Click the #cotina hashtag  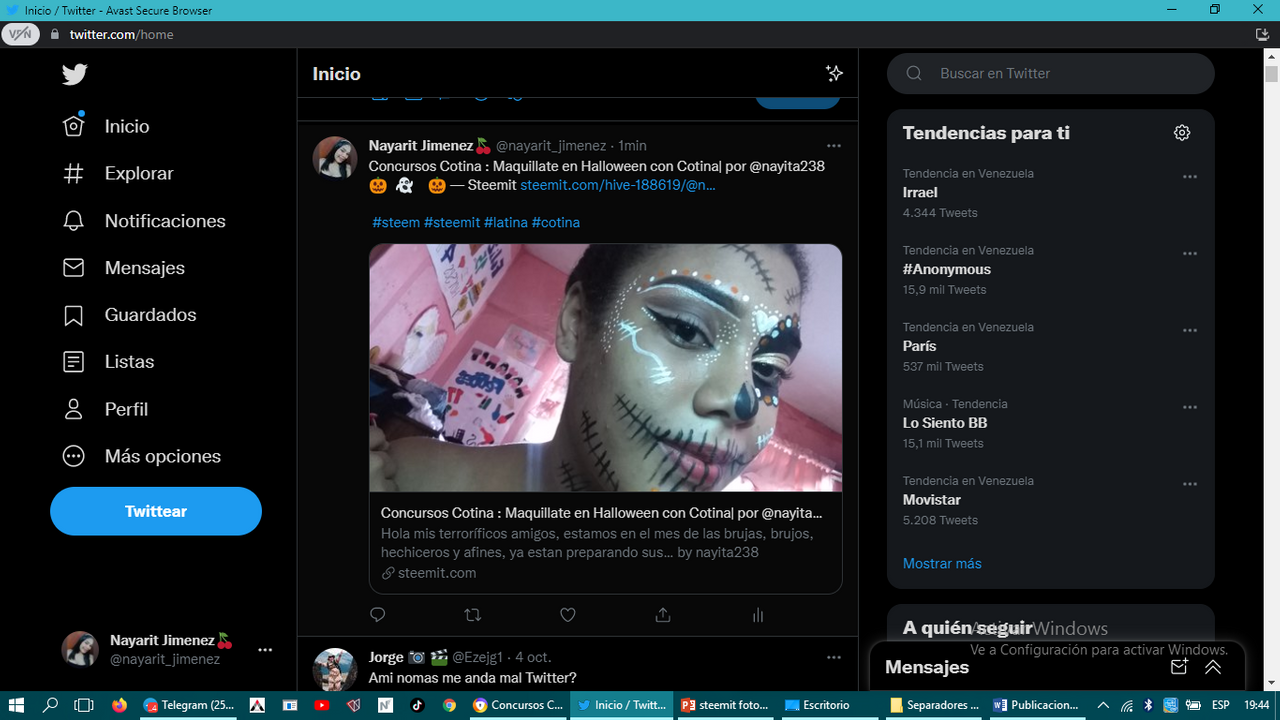[556, 222]
